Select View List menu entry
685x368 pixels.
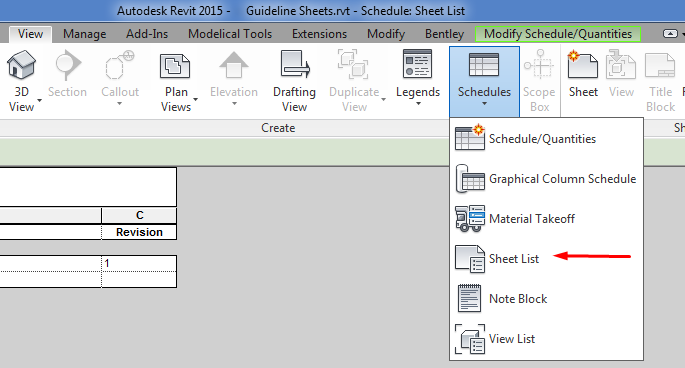546,339
